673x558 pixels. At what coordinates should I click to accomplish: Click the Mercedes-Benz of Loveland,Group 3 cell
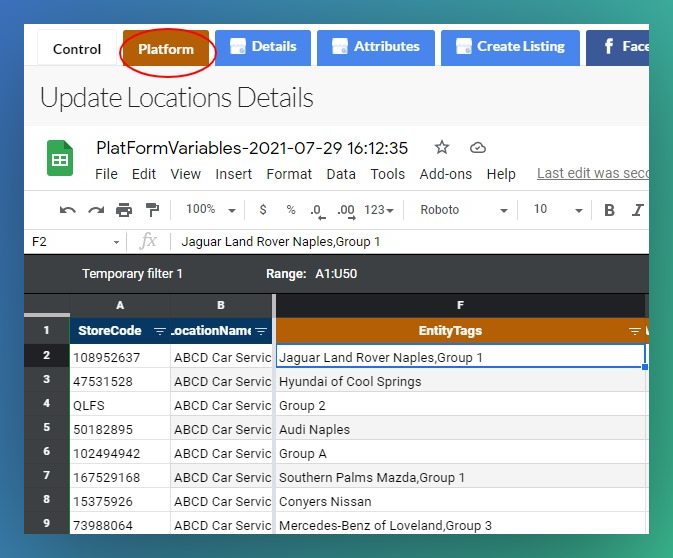click(461, 524)
